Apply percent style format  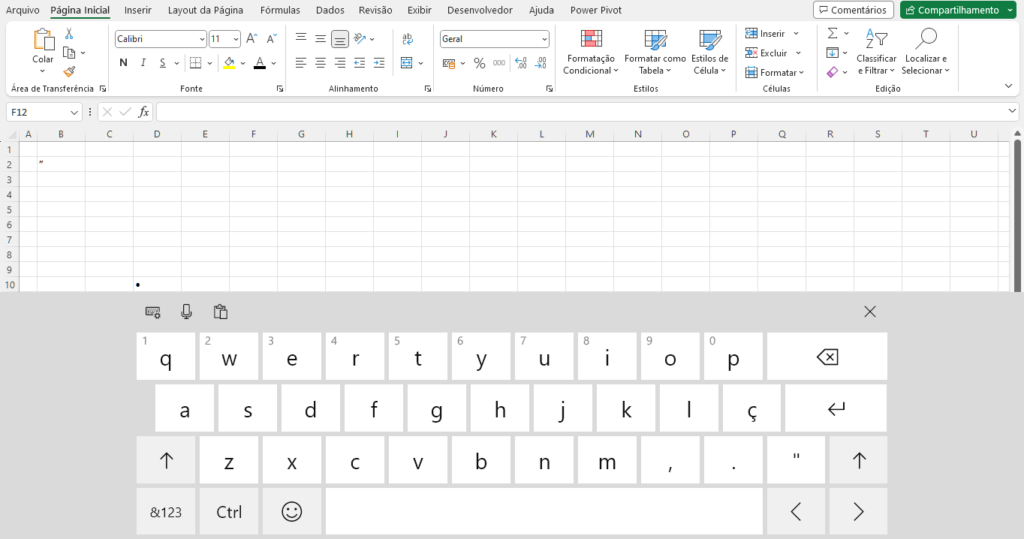(x=479, y=63)
